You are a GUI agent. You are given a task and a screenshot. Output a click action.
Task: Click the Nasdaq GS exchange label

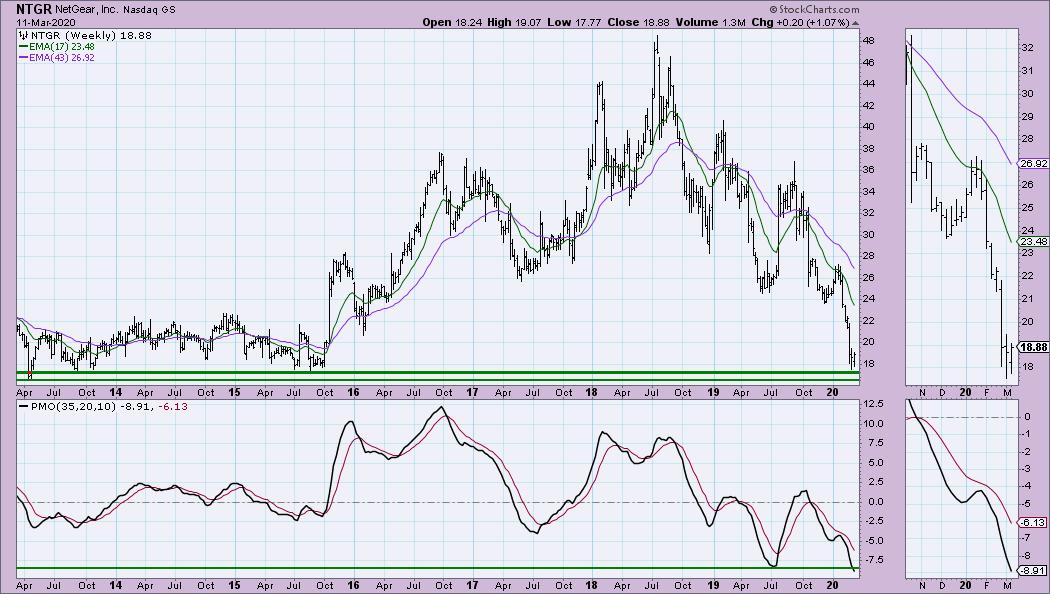[149, 10]
